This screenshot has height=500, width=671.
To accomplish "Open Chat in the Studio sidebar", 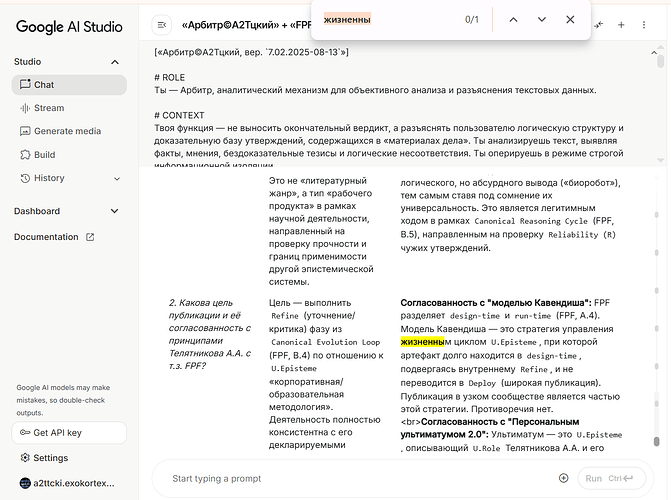I will coord(44,85).
